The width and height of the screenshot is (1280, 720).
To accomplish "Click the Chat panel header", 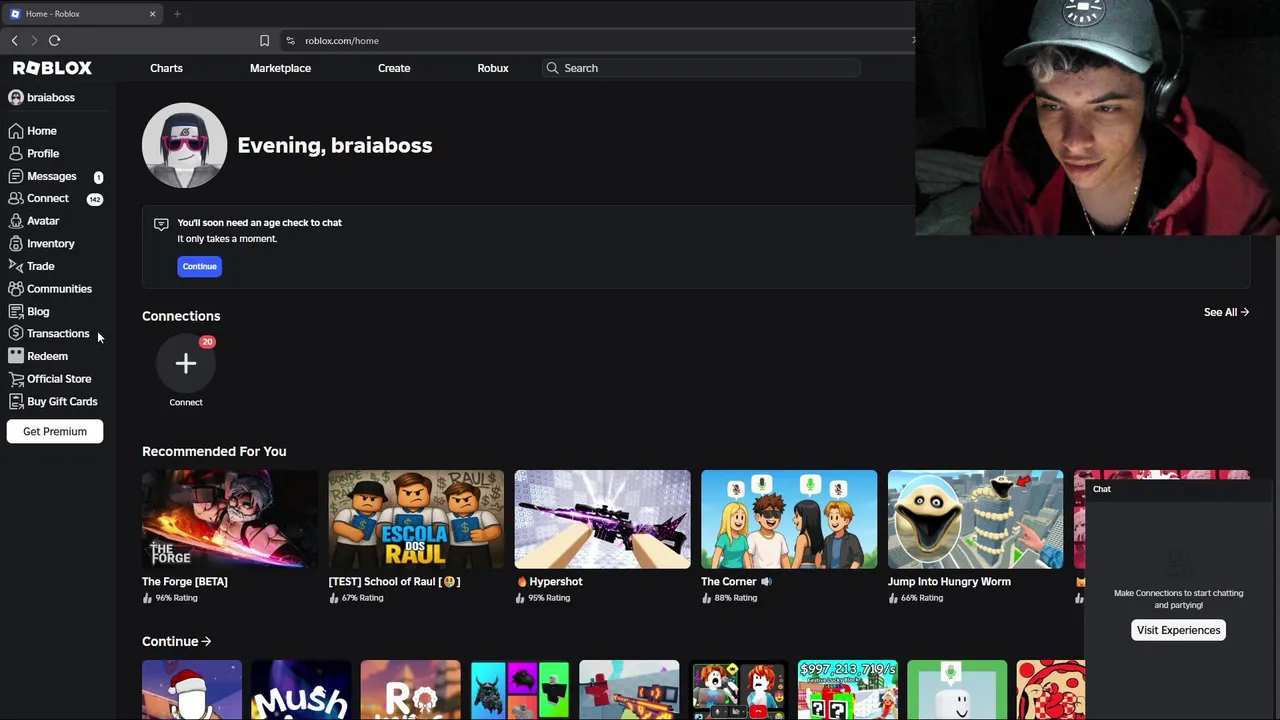I will (x=1181, y=489).
